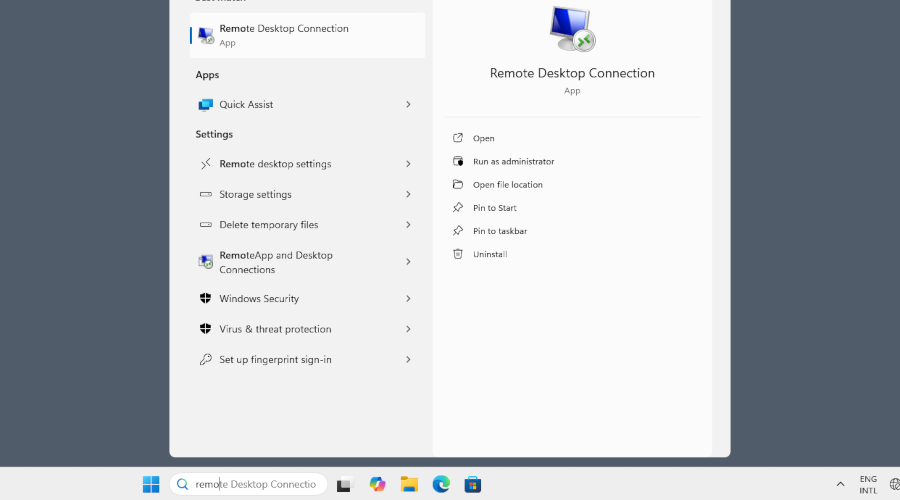Click the Delete temporary files icon

[205, 225]
